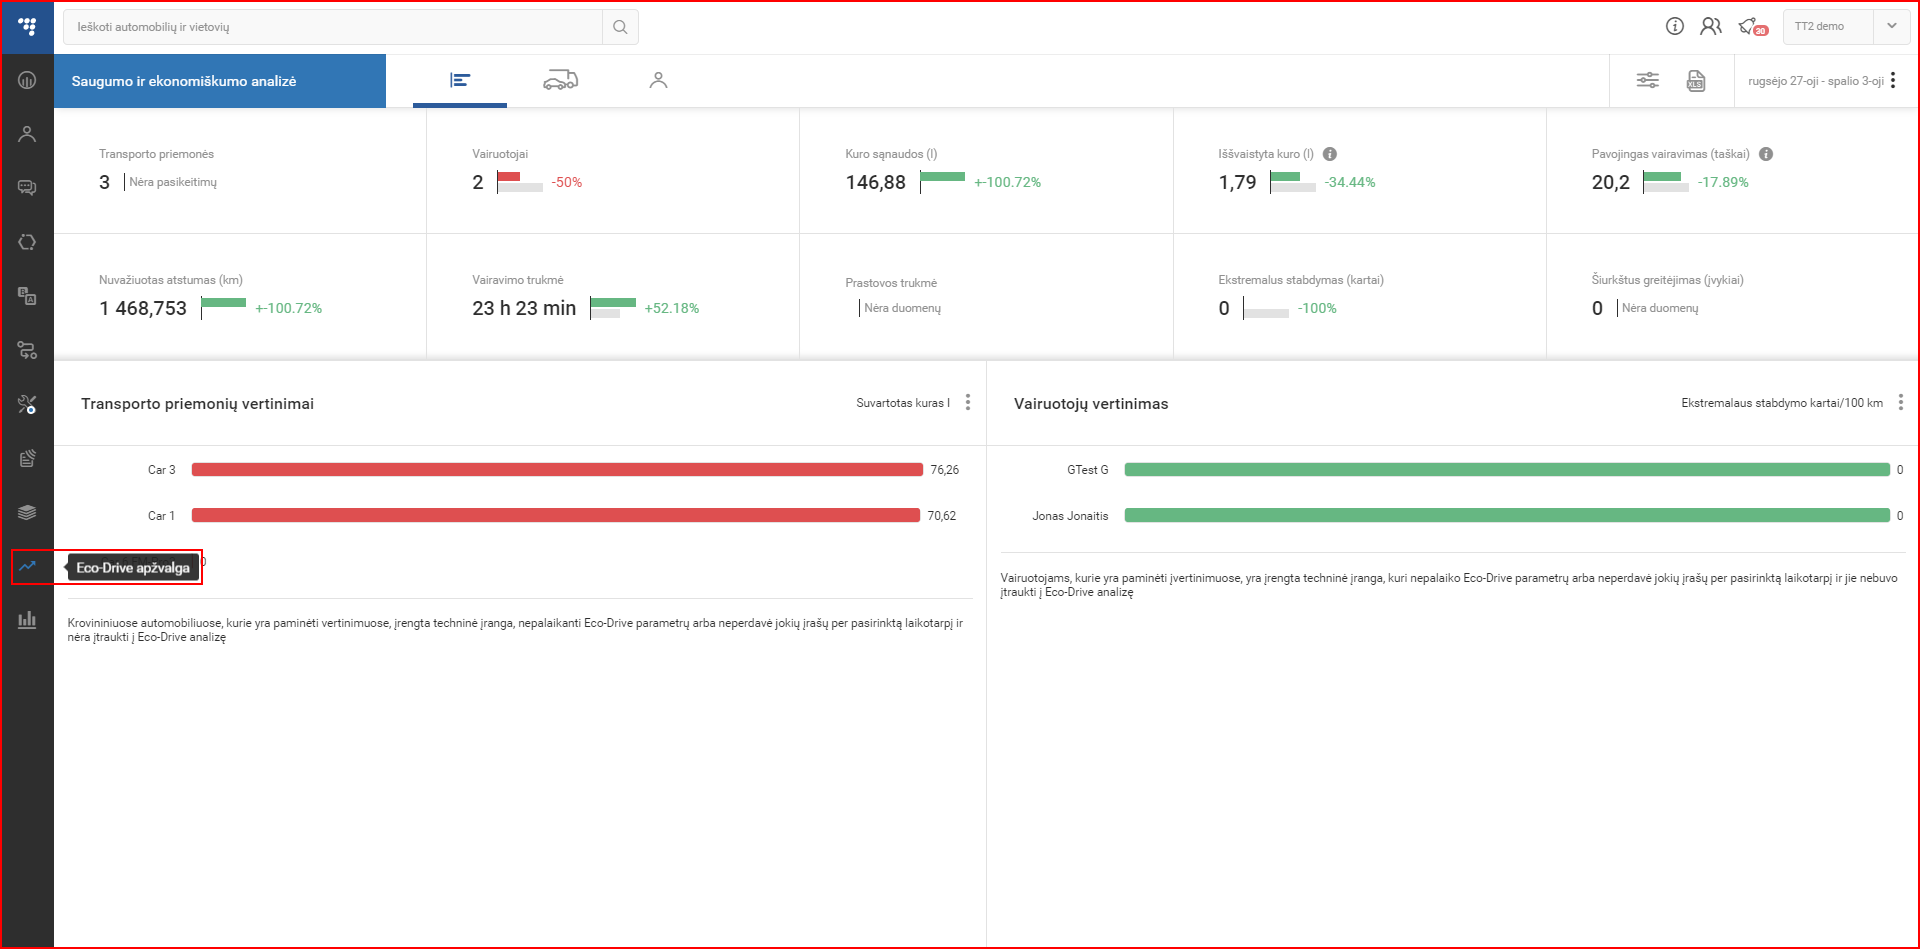Screen dimensions: 1920x949
Task: Switch to the overview list tab
Action: 460,80
